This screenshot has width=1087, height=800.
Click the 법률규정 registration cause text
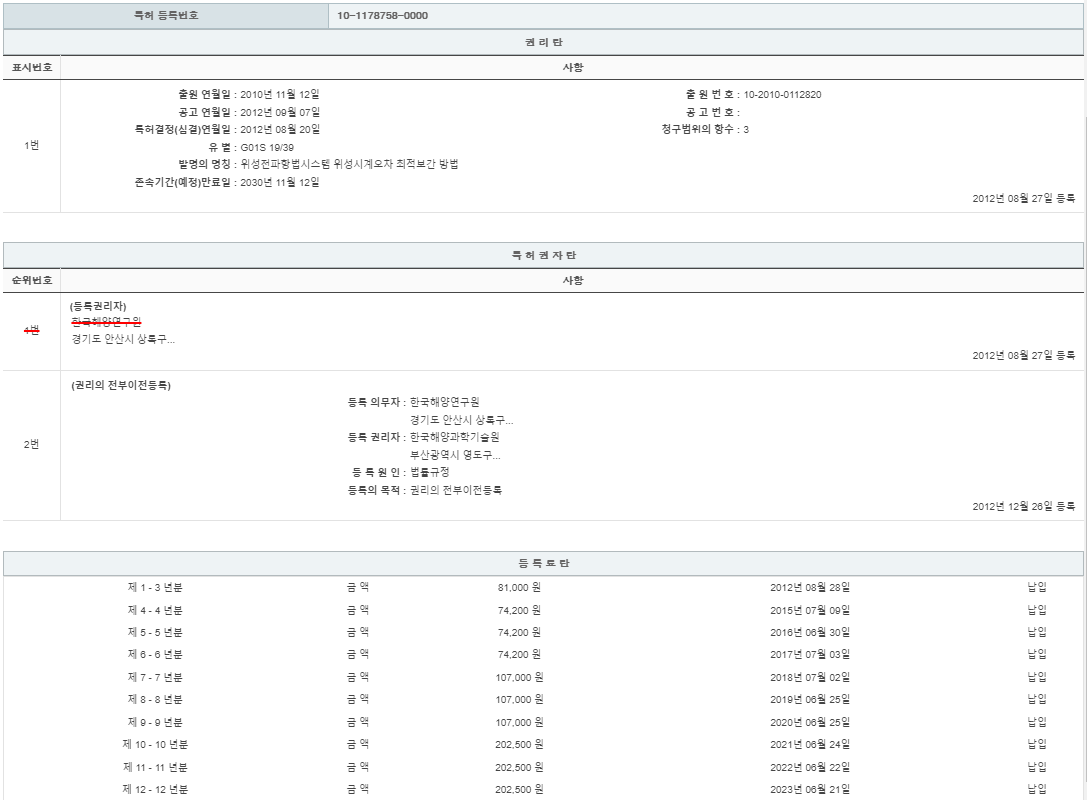point(430,472)
